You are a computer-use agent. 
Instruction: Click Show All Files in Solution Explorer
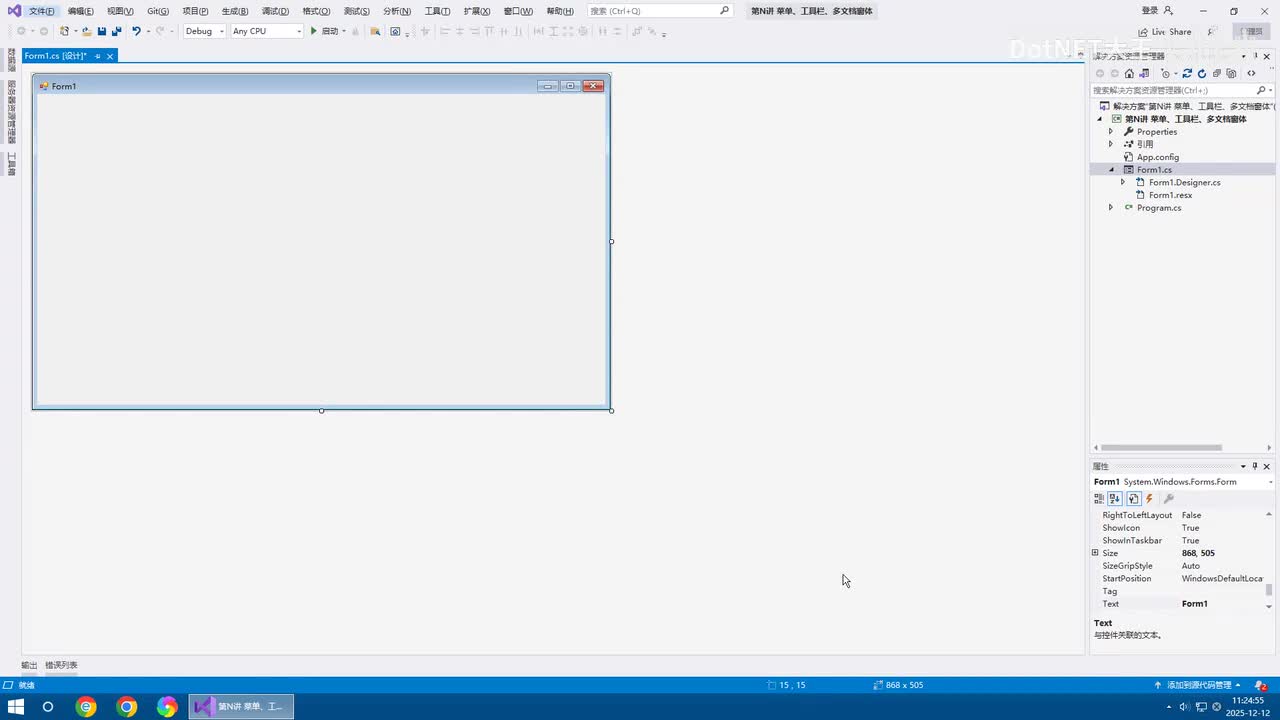1231,73
